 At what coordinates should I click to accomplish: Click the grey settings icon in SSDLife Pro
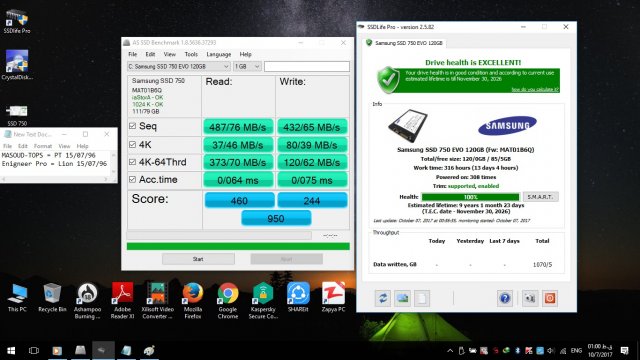[x=530, y=298]
